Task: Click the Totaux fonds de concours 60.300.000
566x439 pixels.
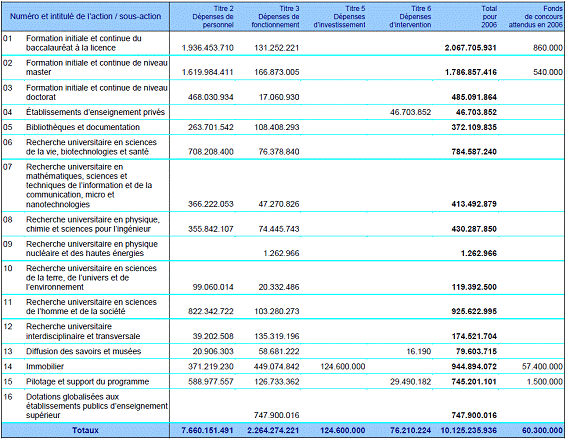Action: pos(542,430)
